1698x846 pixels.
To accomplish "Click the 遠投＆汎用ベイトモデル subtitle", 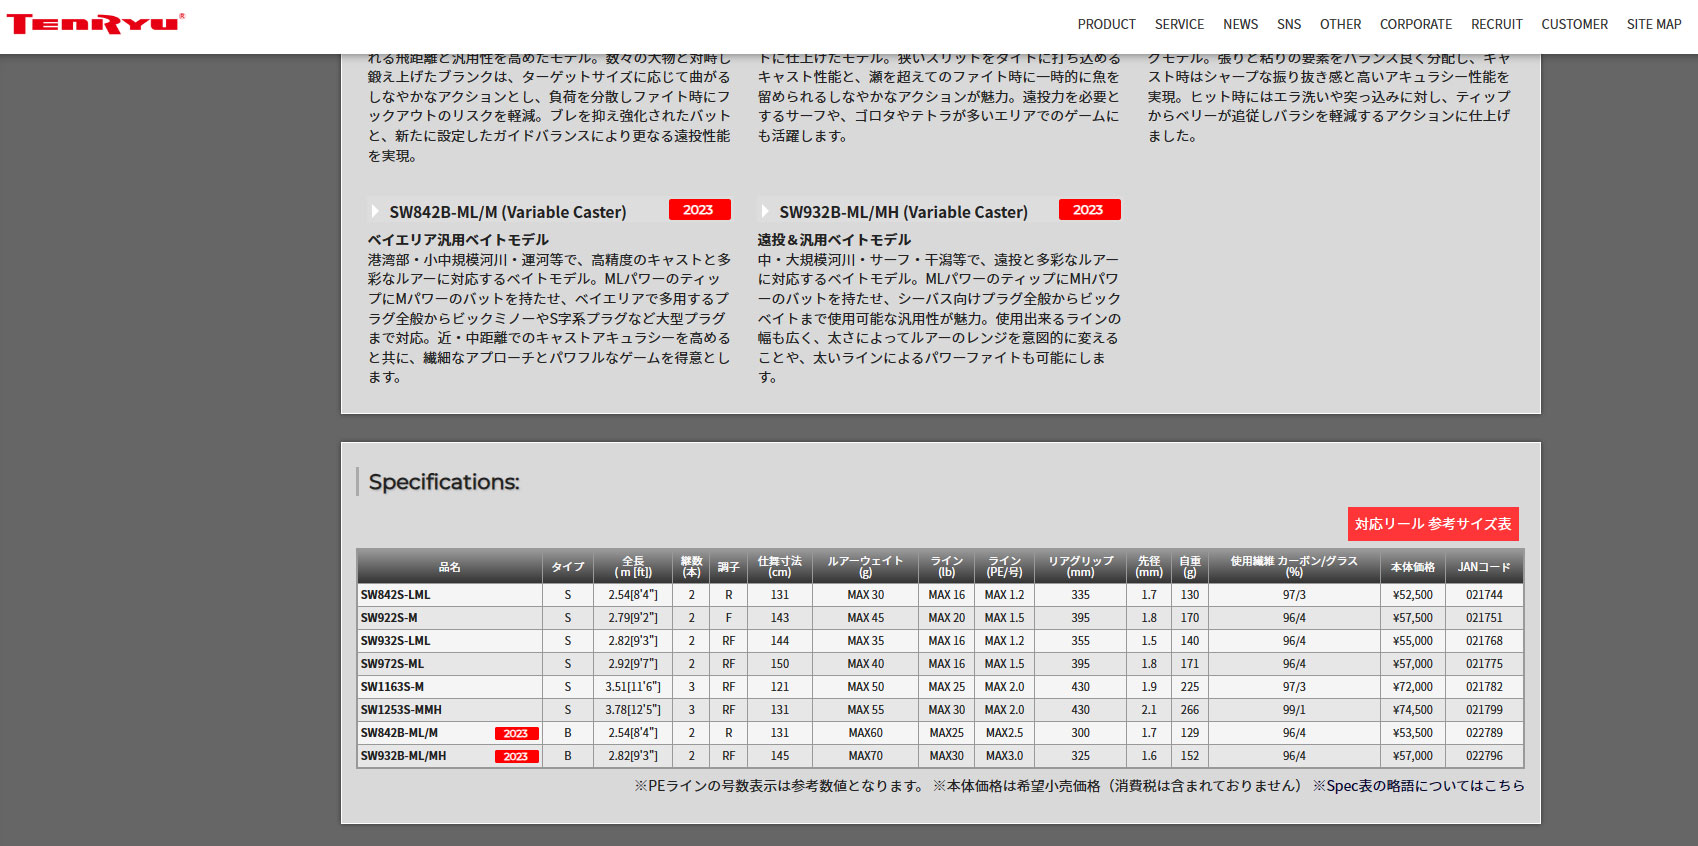I will [834, 240].
